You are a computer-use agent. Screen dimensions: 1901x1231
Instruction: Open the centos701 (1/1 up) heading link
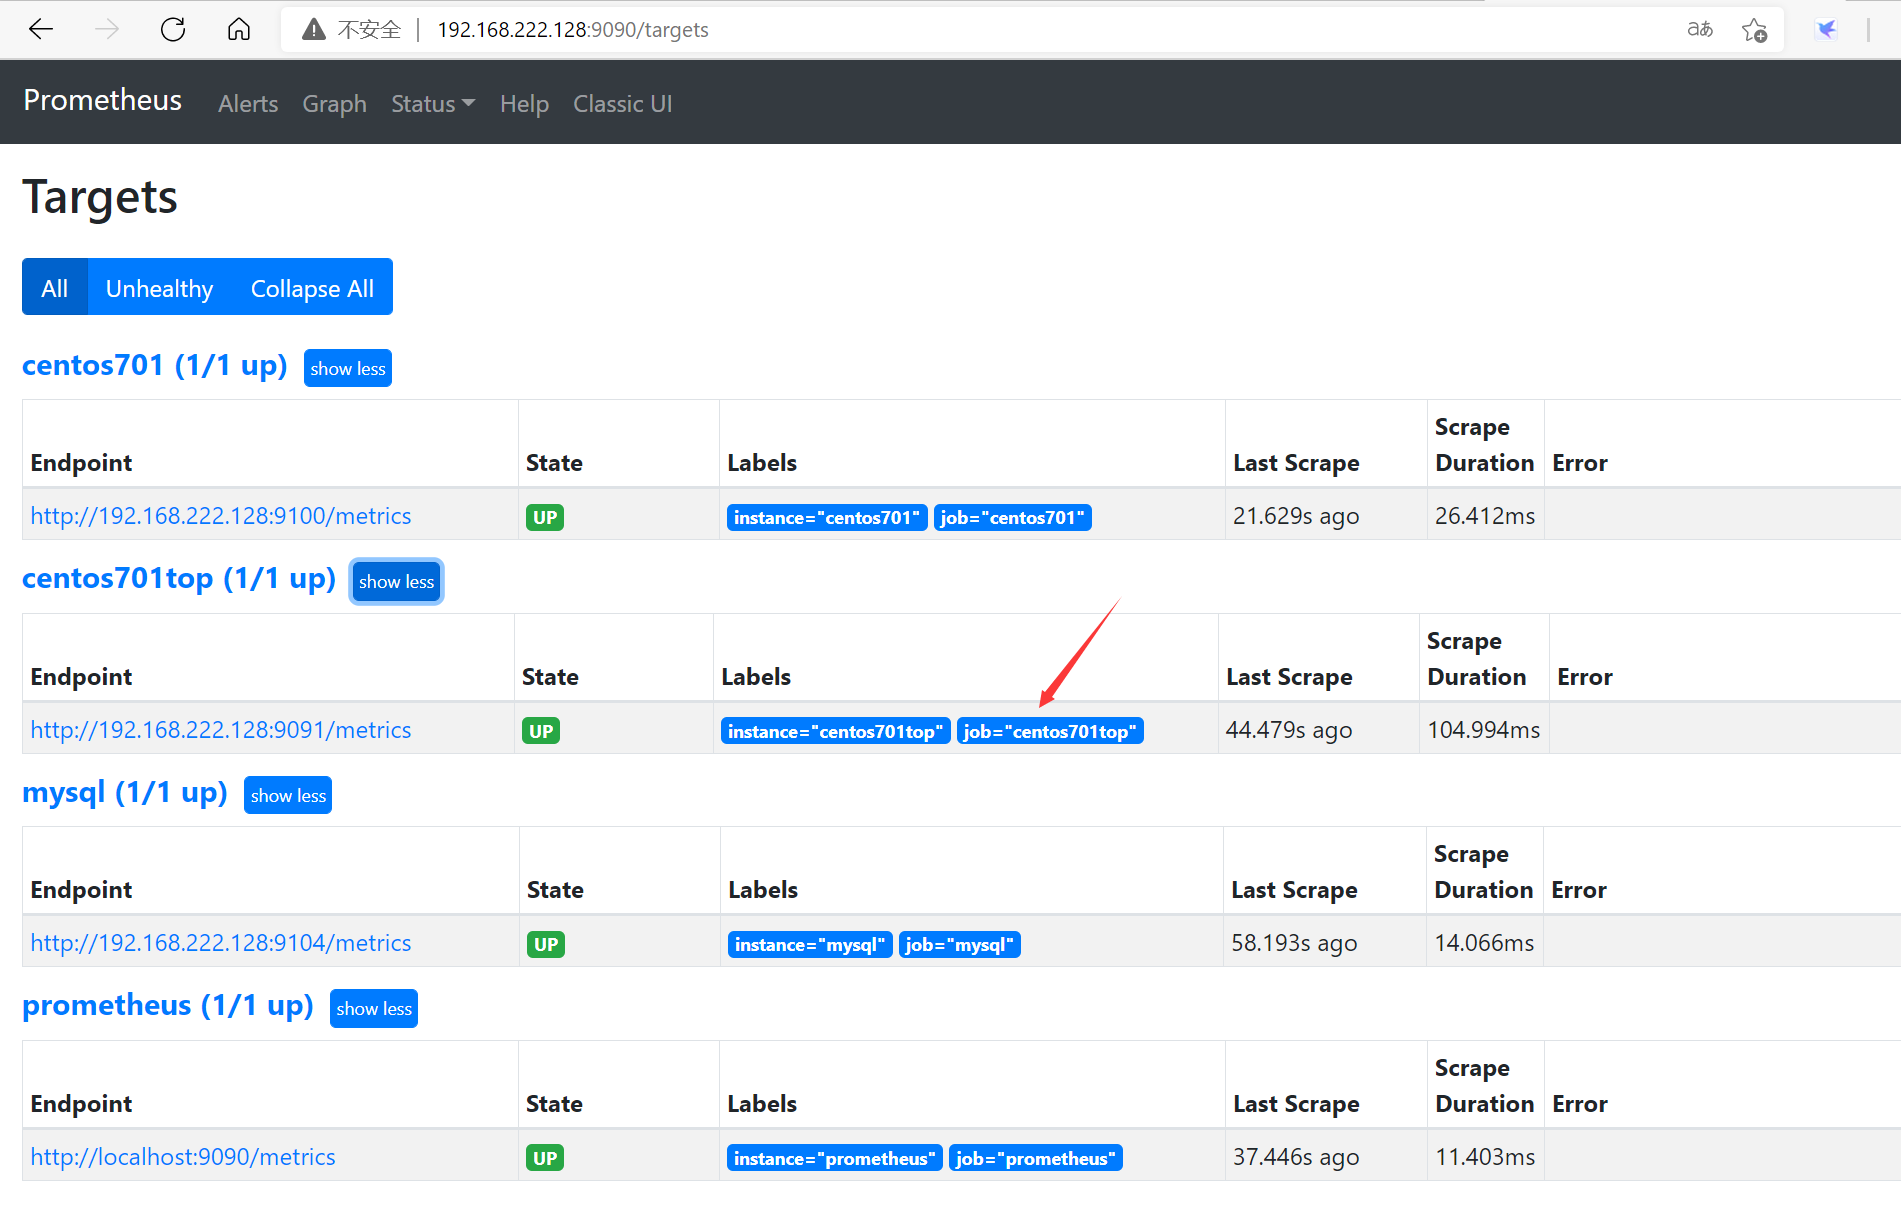pyautogui.click(x=155, y=366)
